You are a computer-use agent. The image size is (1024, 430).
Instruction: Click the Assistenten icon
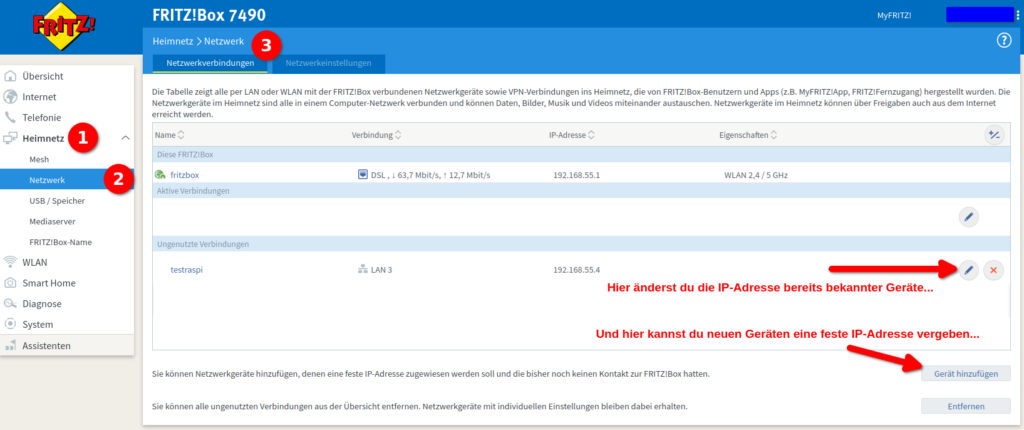pyautogui.click(x=10, y=346)
